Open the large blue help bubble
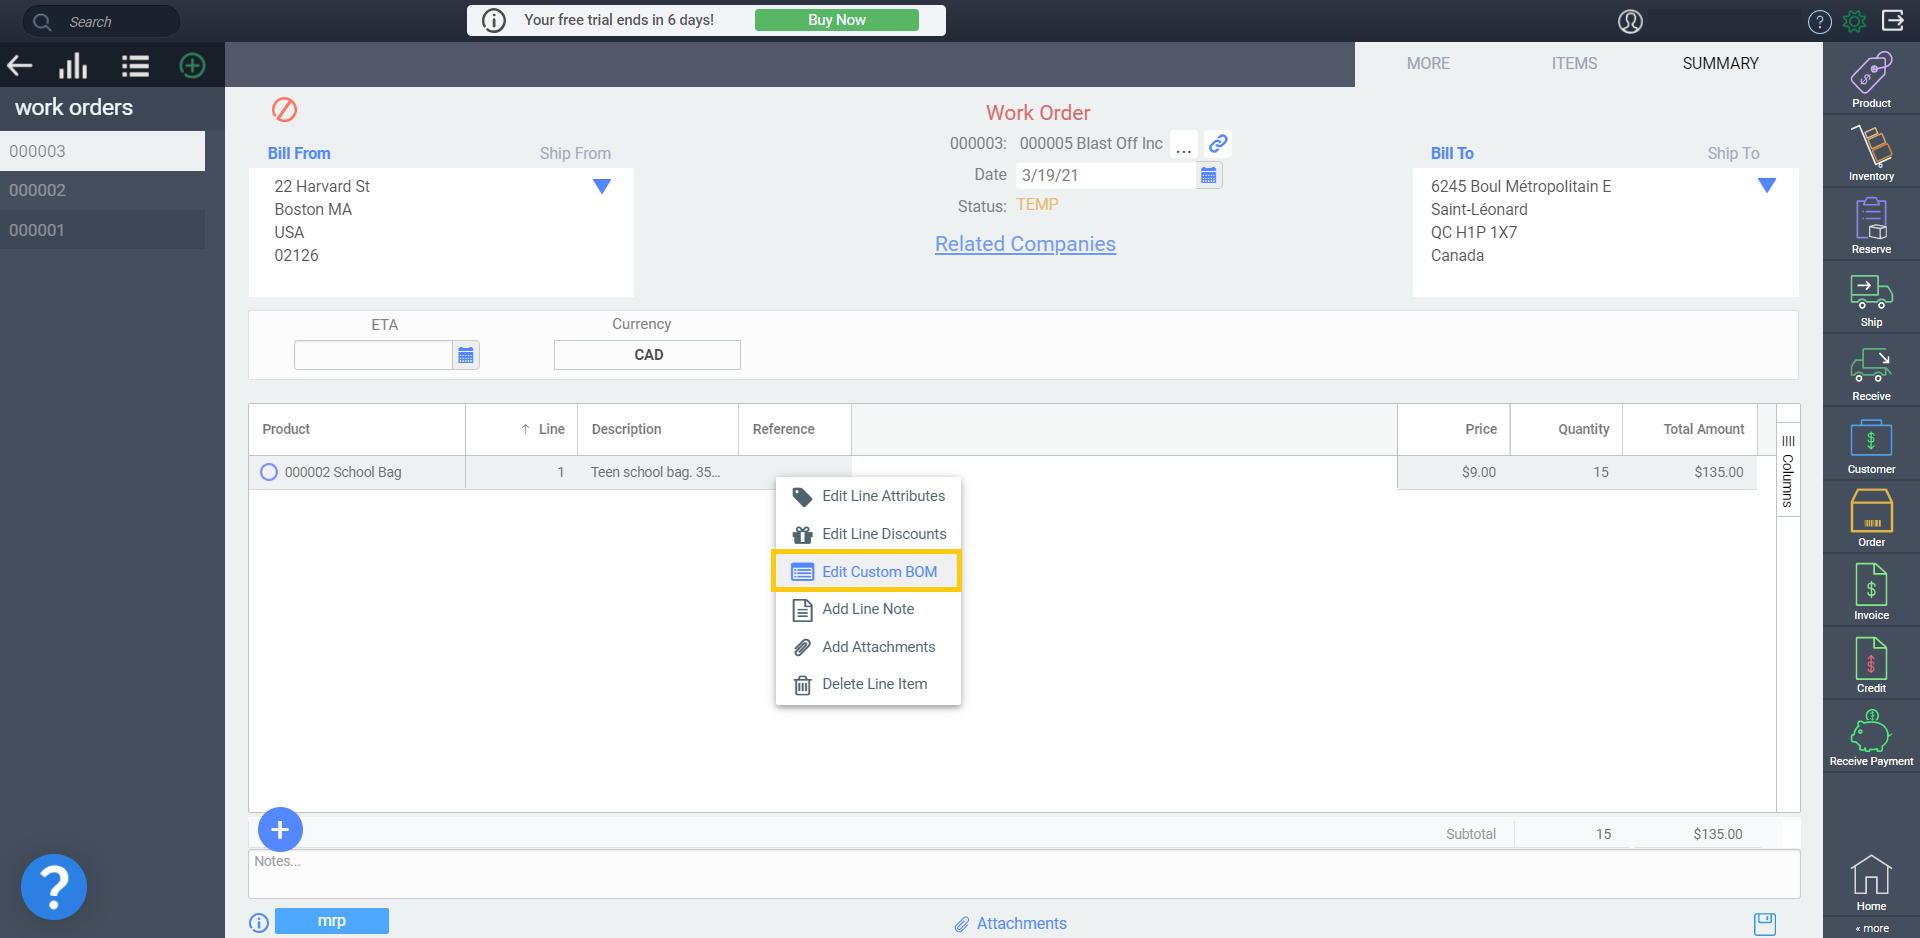Image resolution: width=1920 pixels, height=938 pixels. point(54,886)
